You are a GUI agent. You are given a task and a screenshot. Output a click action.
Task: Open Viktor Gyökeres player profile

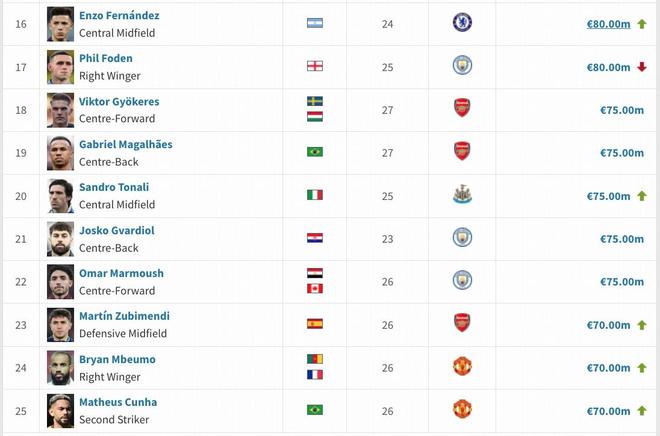click(119, 102)
